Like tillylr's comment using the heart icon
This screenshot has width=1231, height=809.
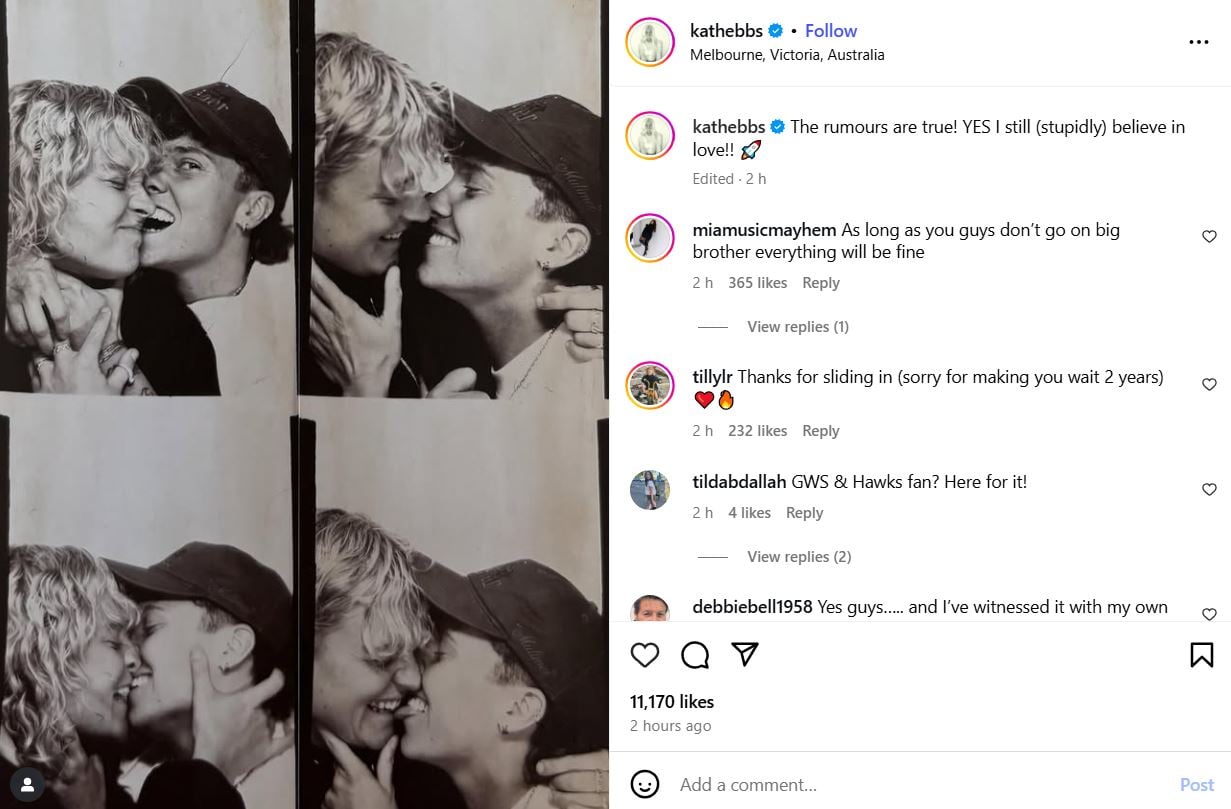pos(1209,384)
